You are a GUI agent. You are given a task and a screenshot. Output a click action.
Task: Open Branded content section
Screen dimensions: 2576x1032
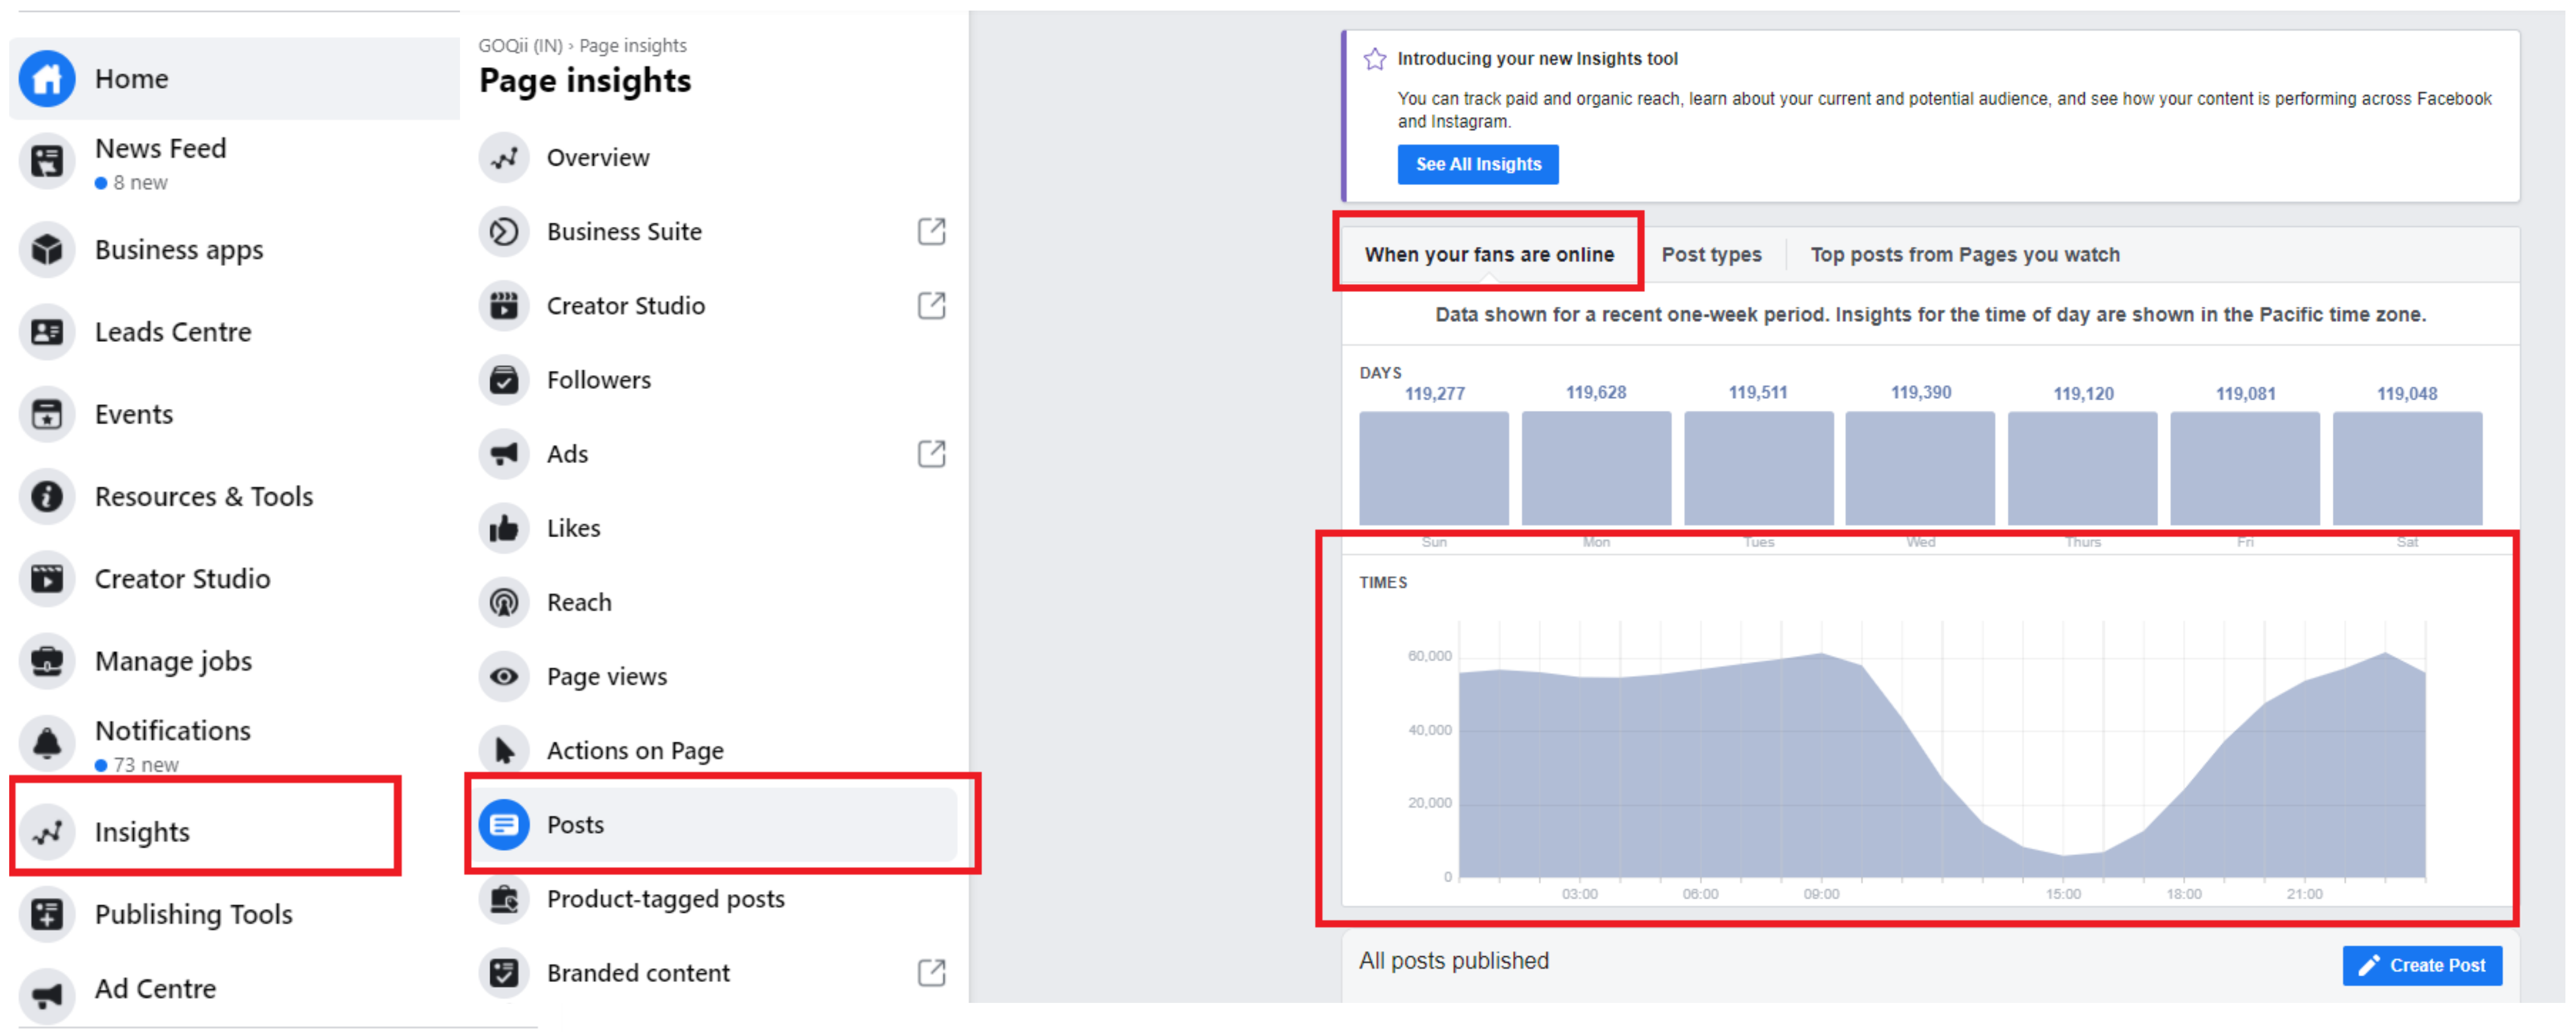637,971
